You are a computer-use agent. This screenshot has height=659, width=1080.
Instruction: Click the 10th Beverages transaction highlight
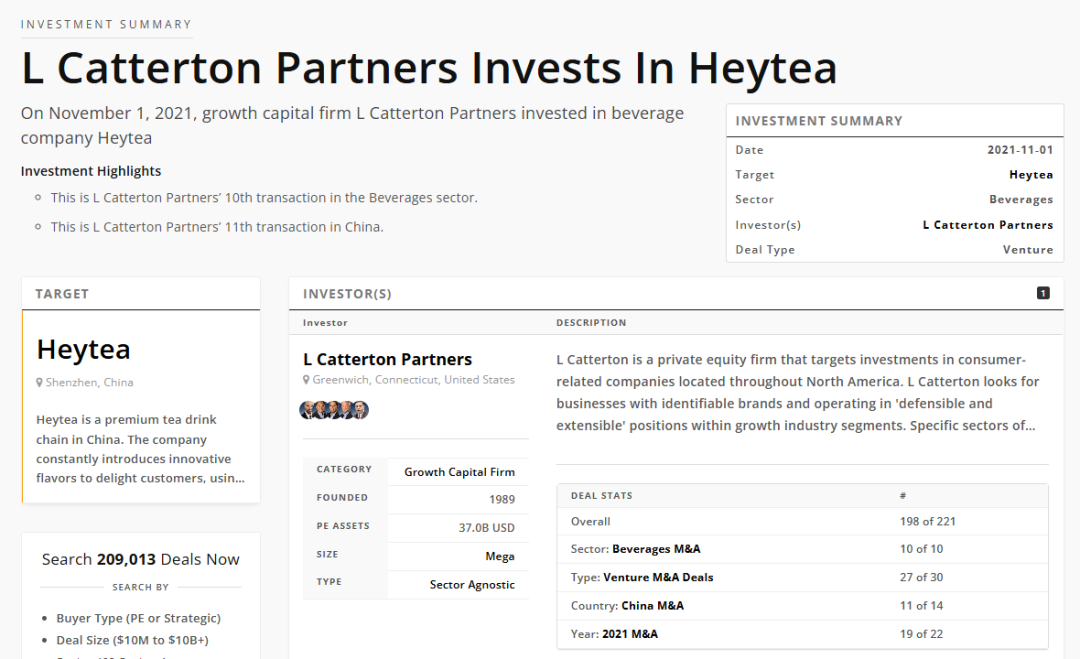tap(264, 198)
